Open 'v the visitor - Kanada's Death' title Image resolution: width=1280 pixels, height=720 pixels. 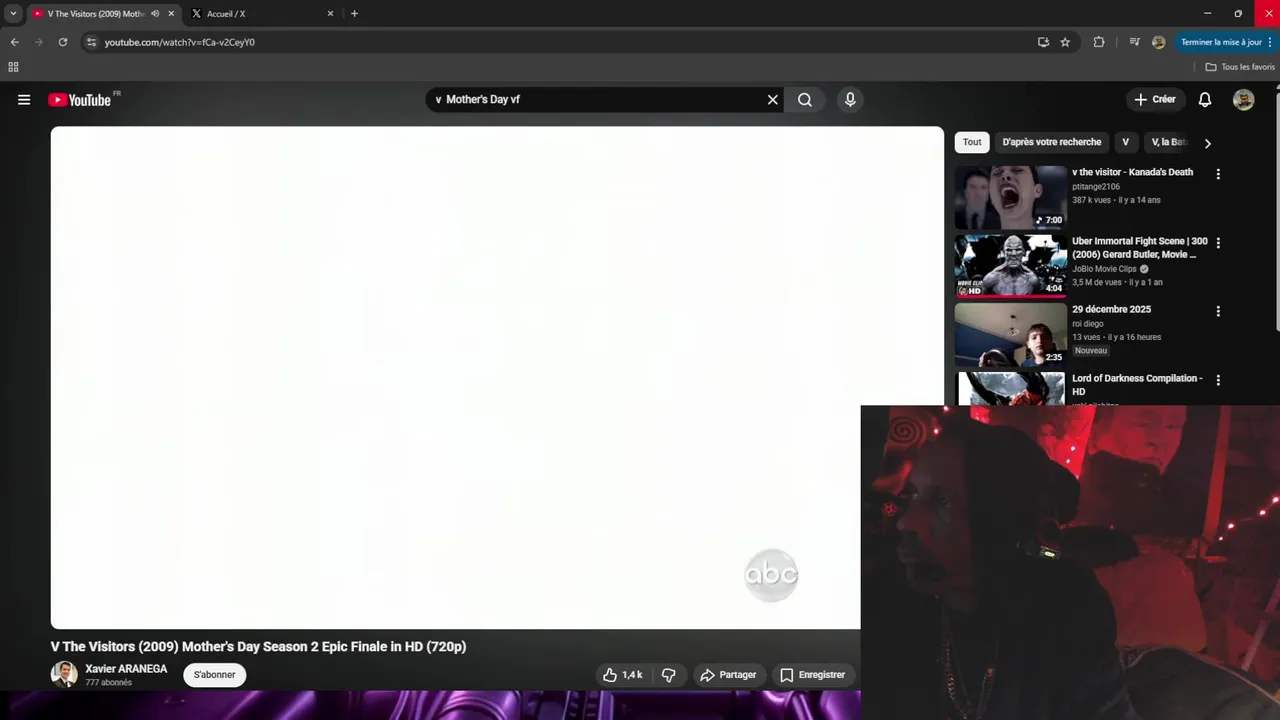pos(1132,172)
